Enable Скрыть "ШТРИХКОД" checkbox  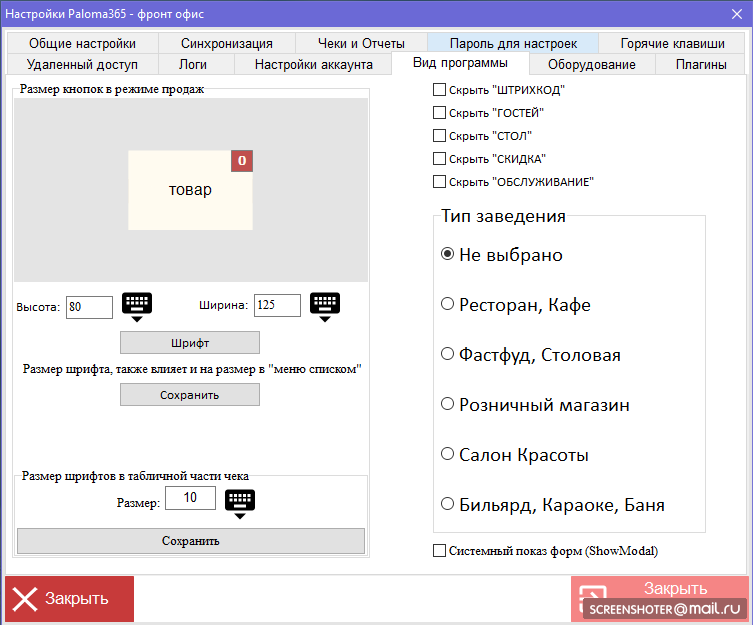439,90
